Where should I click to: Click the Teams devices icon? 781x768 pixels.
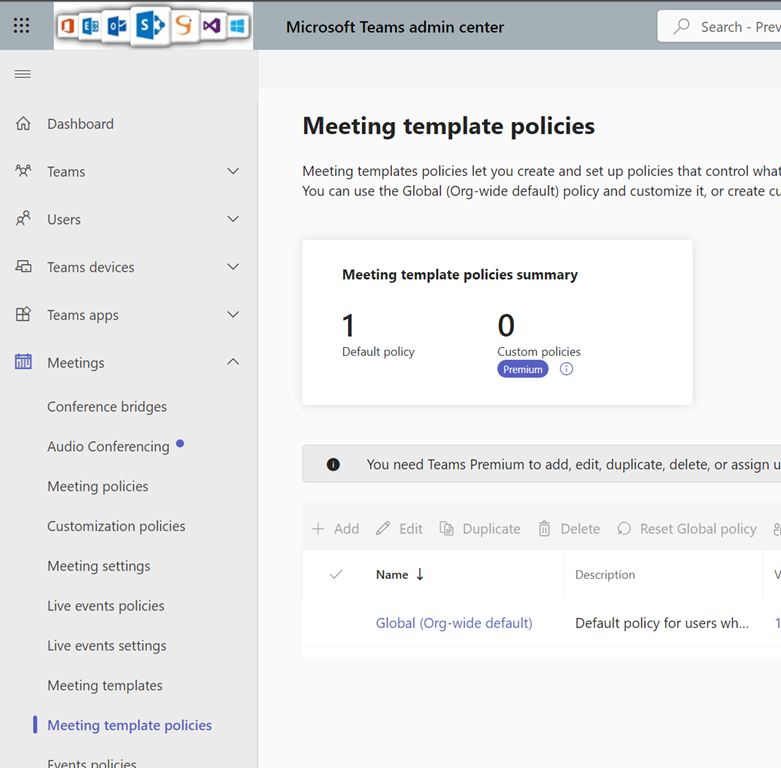tap(23, 267)
